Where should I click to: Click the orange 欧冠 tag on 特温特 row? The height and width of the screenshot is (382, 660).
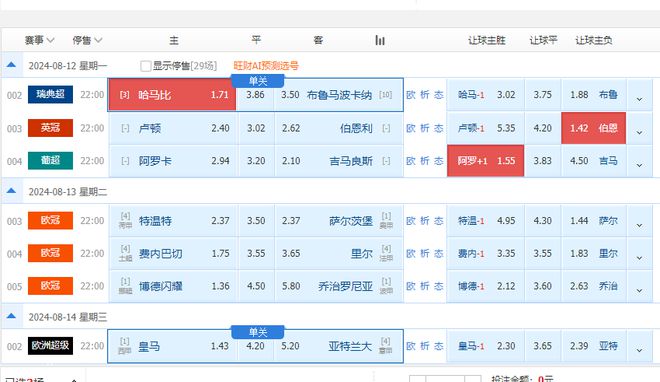pyautogui.click(x=51, y=220)
